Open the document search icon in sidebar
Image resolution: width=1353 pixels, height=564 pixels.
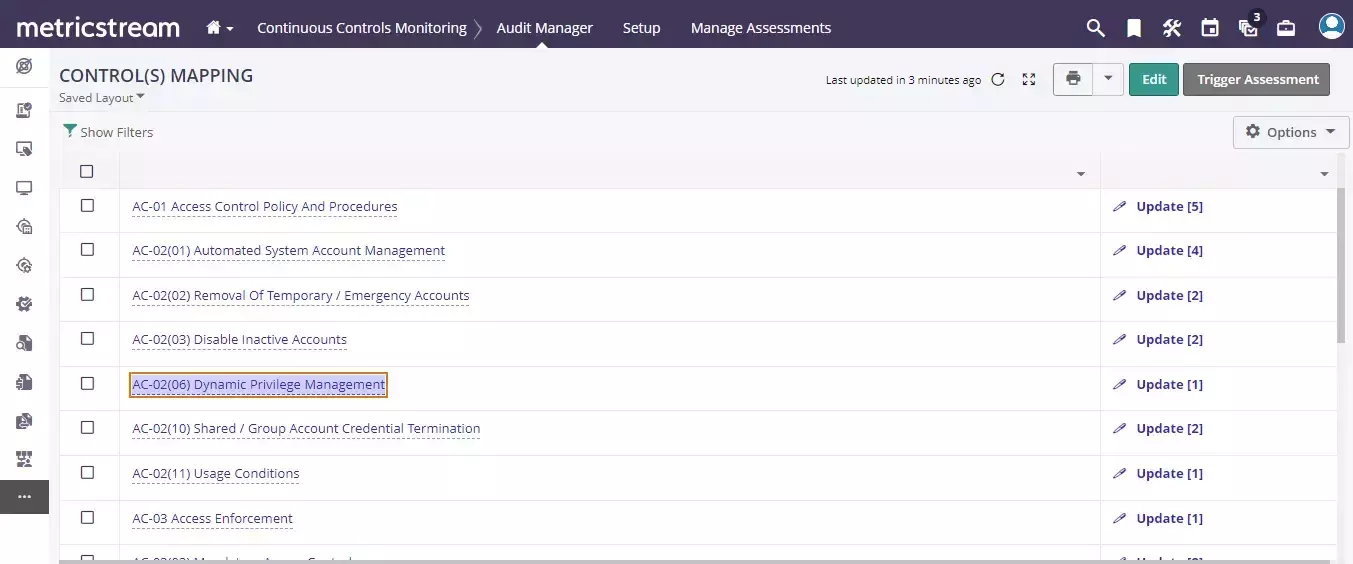(x=24, y=343)
